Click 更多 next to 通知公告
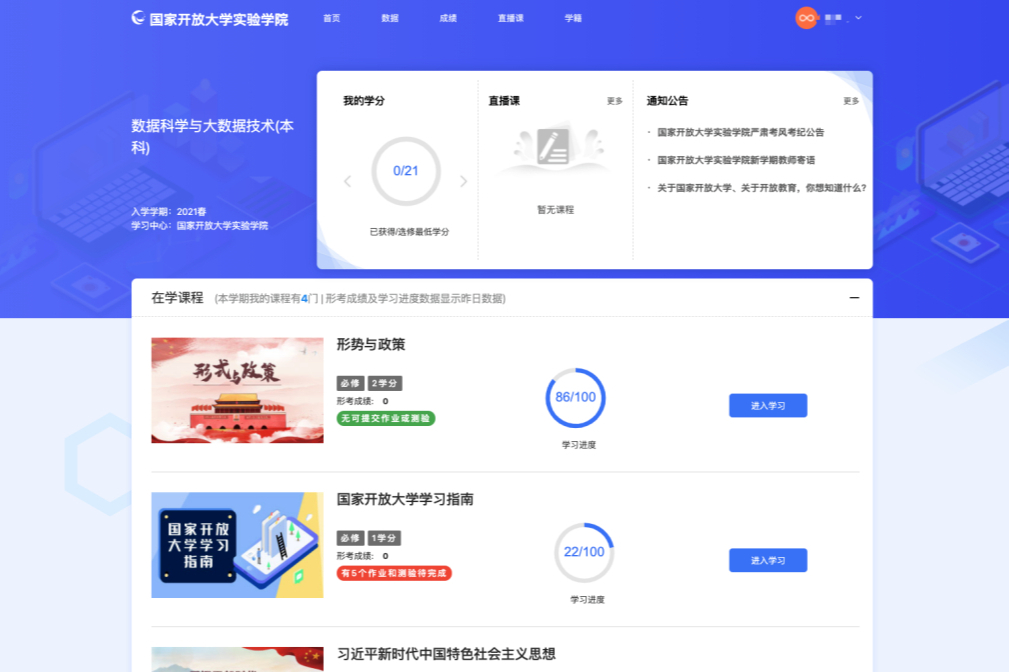The height and width of the screenshot is (672, 1009). (851, 101)
